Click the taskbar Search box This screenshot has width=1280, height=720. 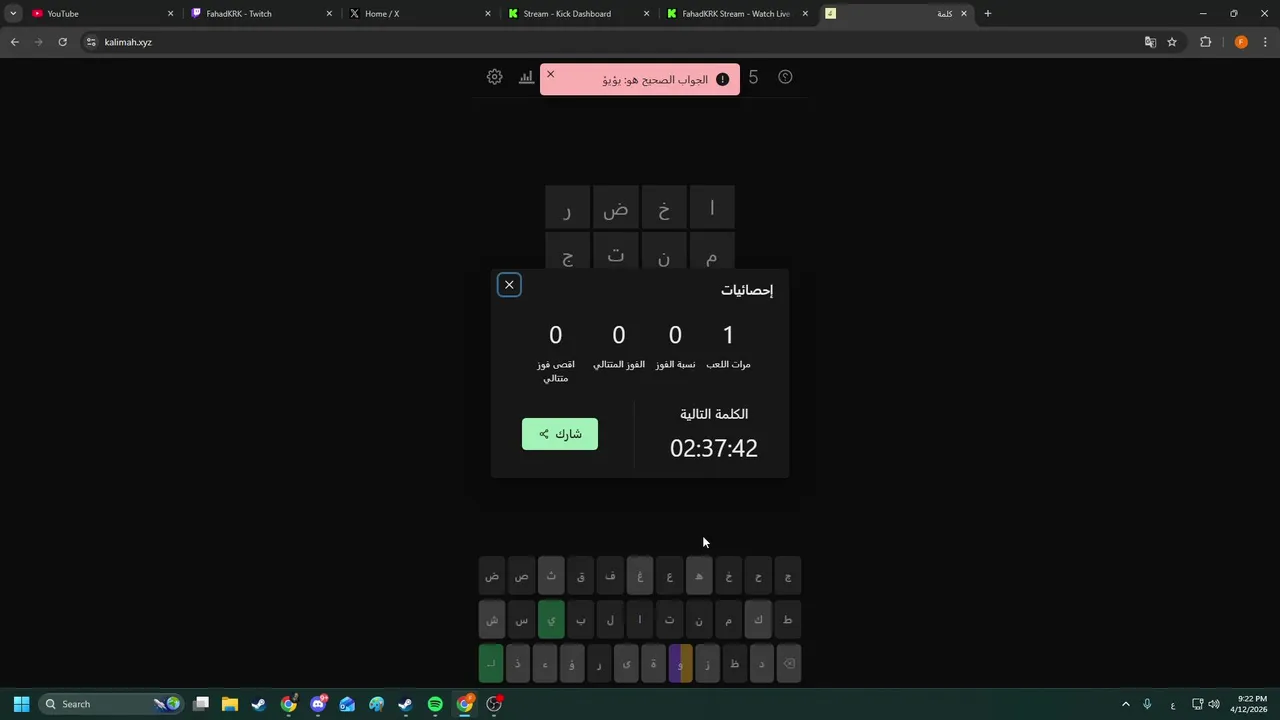[113, 704]
